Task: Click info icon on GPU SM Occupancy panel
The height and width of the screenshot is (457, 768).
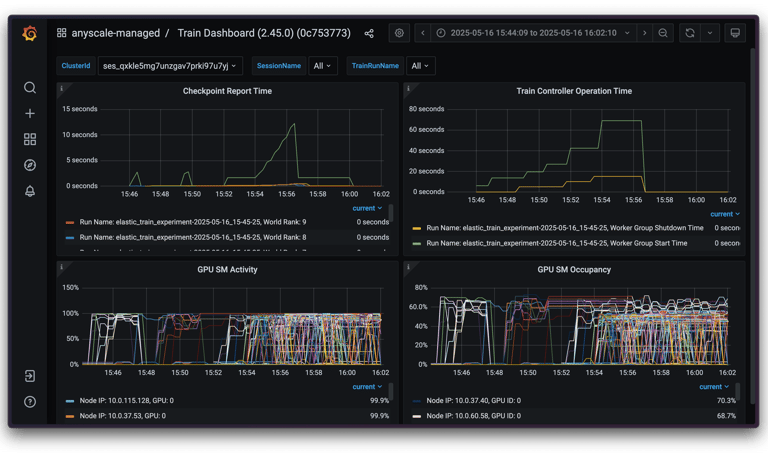Action: click(408, 267)
